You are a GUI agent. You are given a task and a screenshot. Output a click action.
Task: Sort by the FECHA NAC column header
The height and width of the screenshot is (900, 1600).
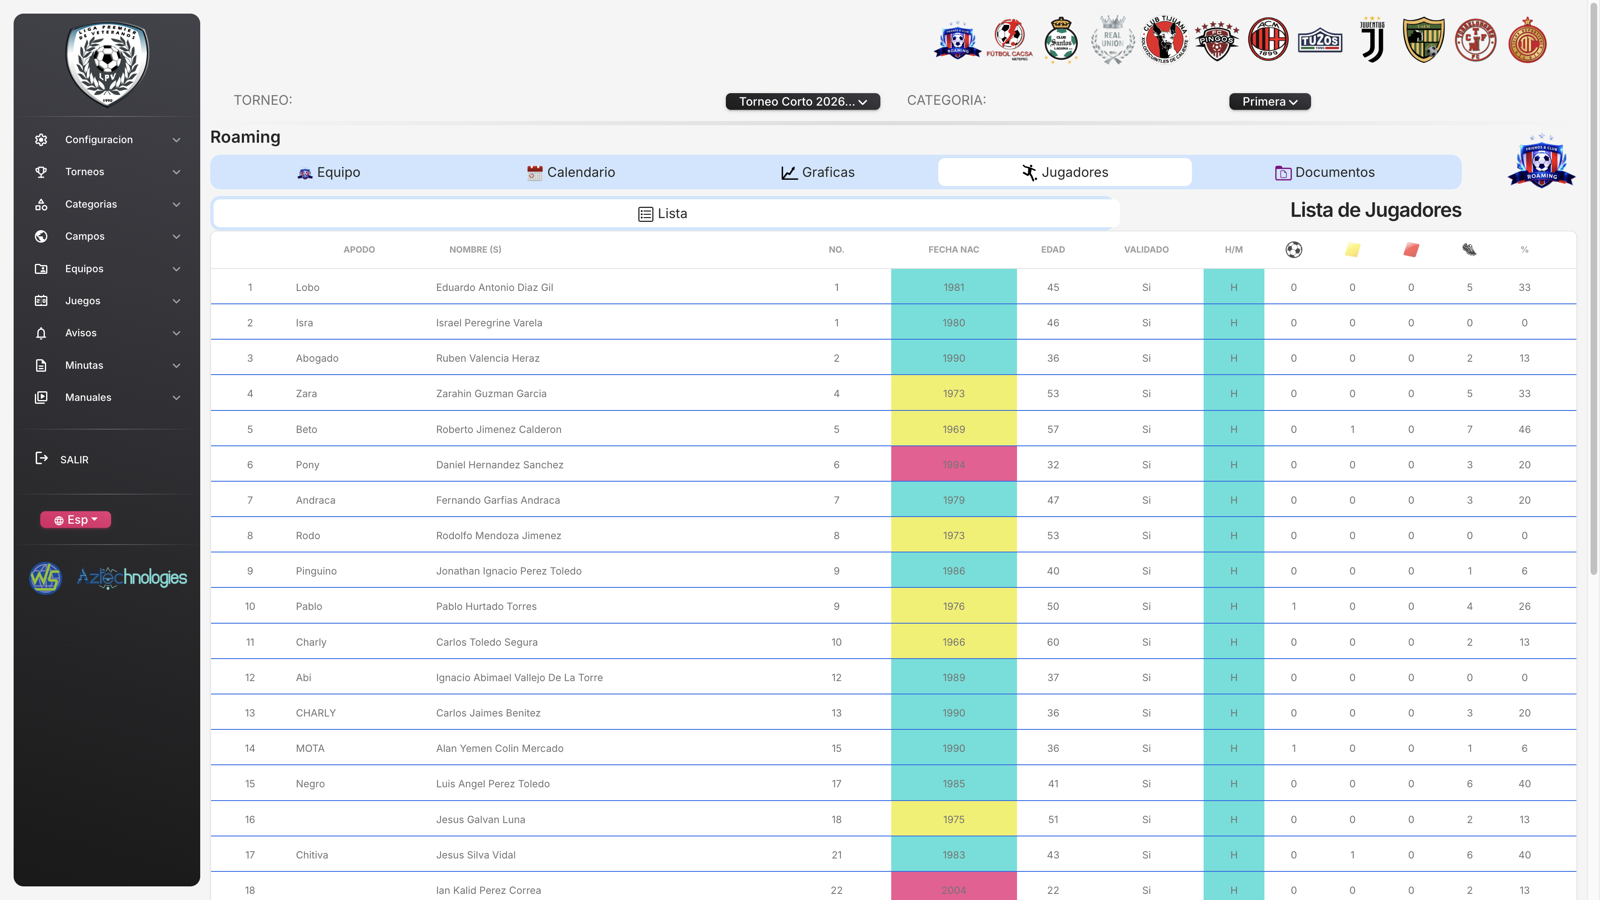[954, 250]
